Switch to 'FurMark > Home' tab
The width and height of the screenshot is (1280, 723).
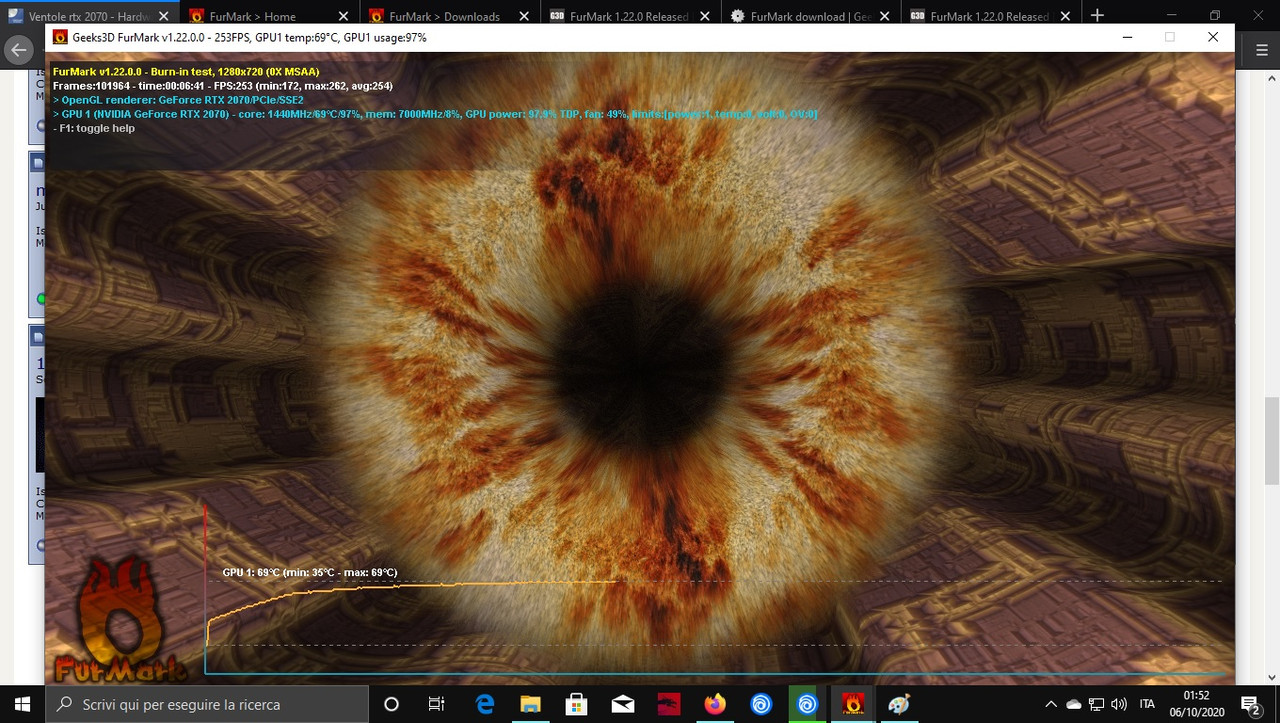pos(270,16)
